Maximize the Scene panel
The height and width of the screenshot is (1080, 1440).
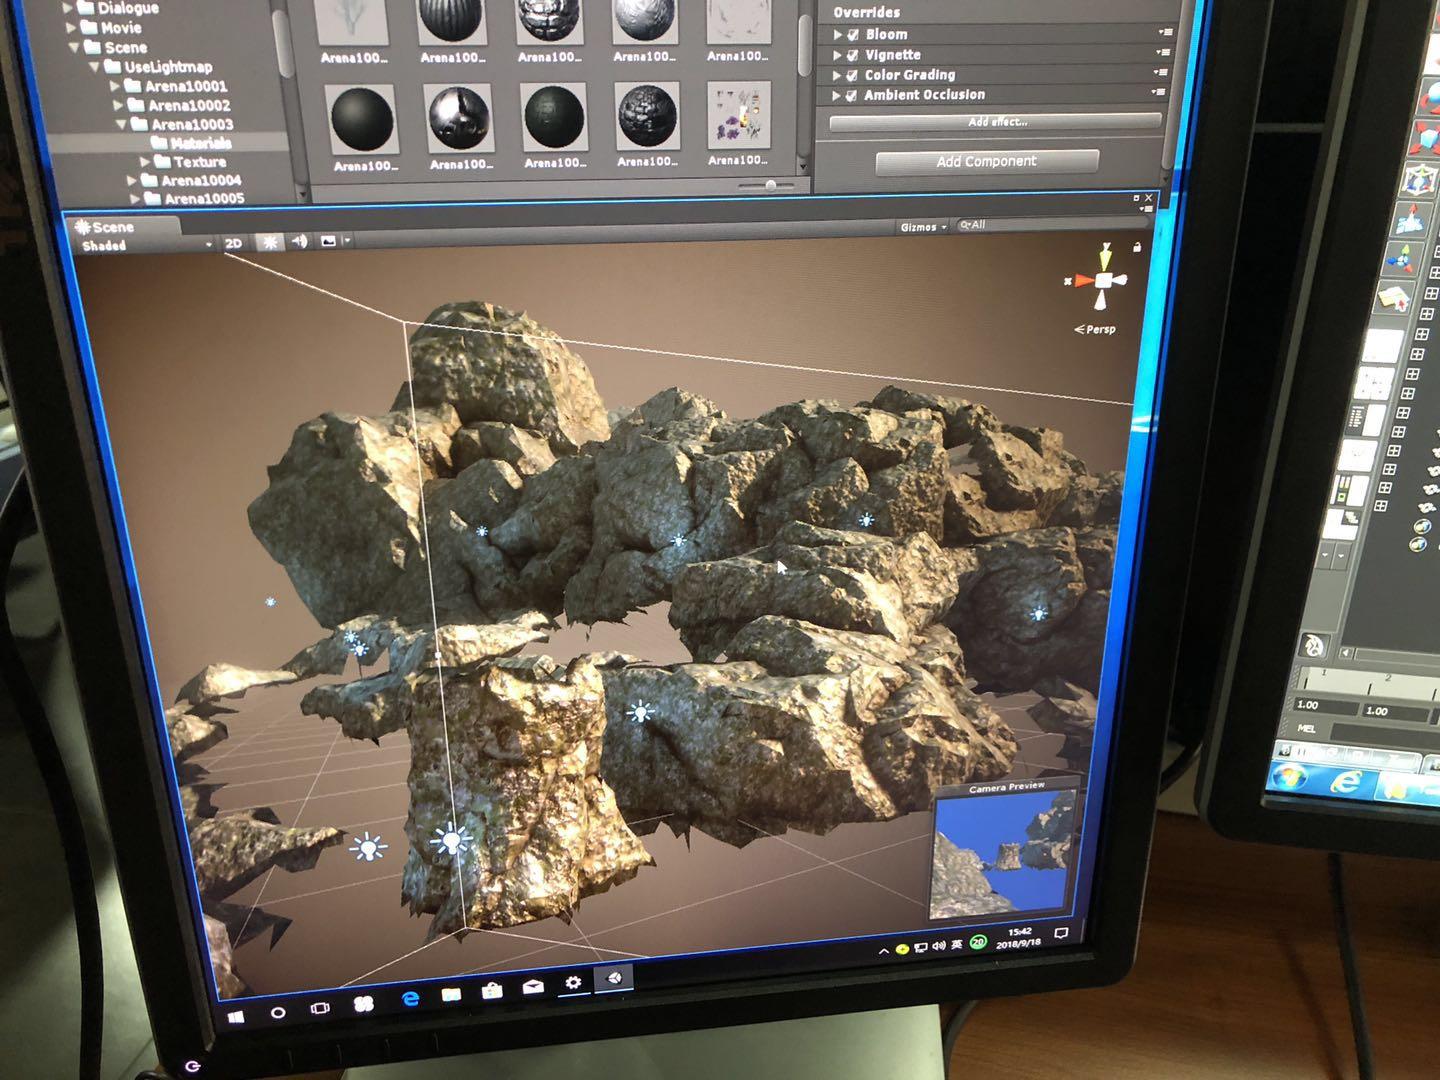[1136, 198]
